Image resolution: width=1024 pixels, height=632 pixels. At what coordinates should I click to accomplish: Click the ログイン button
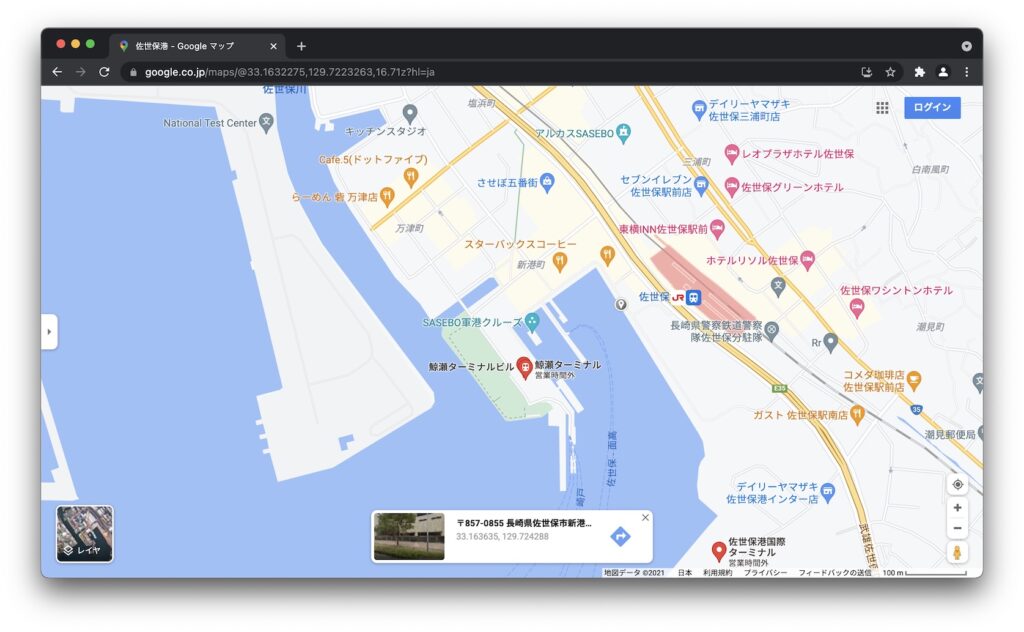[932, 107]
